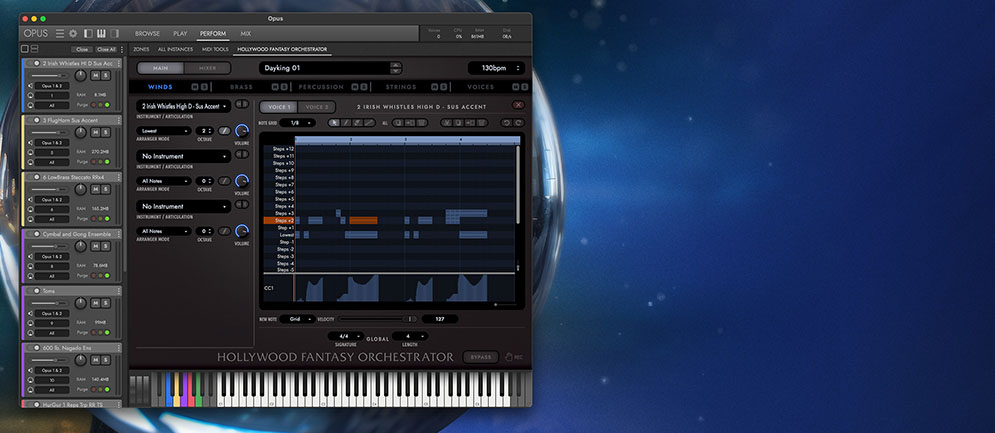This screenshot has width=995, height=433.
Task: Solo the 6 LowBrass Staccato instrument
Action: tap(105, 190)
